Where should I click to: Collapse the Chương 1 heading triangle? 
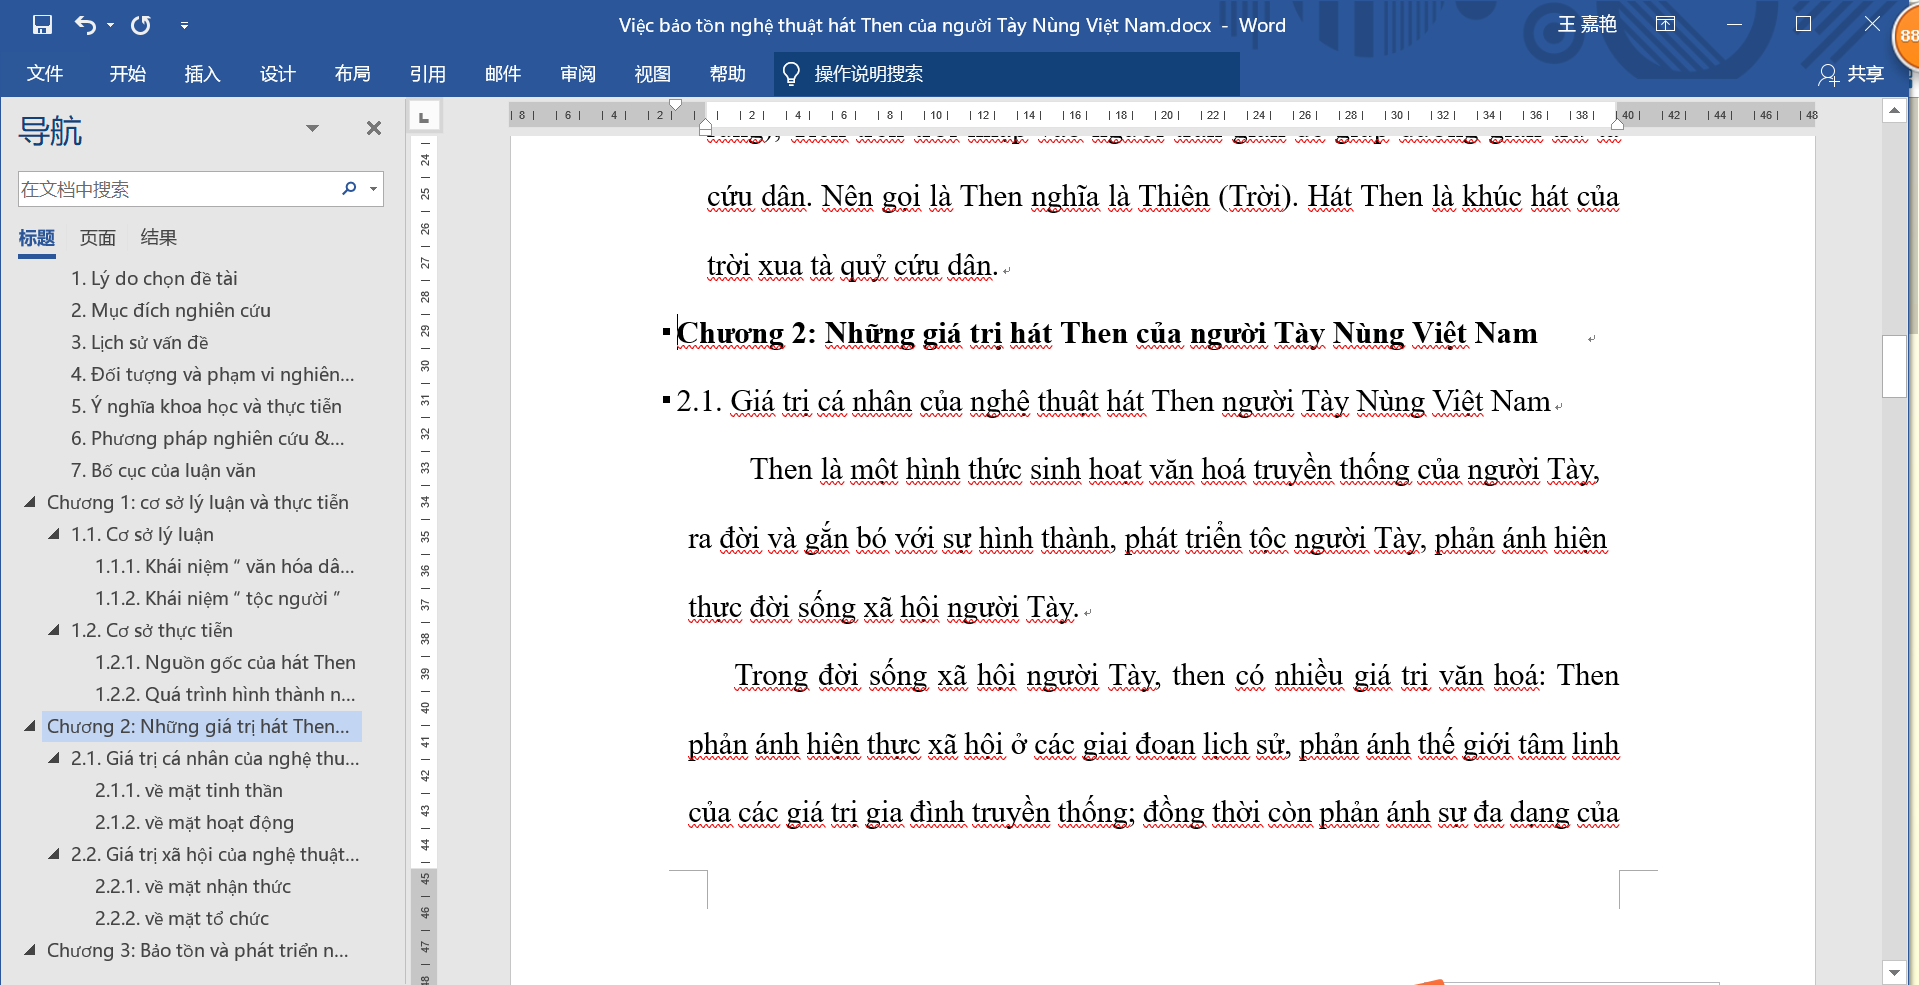point(30,502)
